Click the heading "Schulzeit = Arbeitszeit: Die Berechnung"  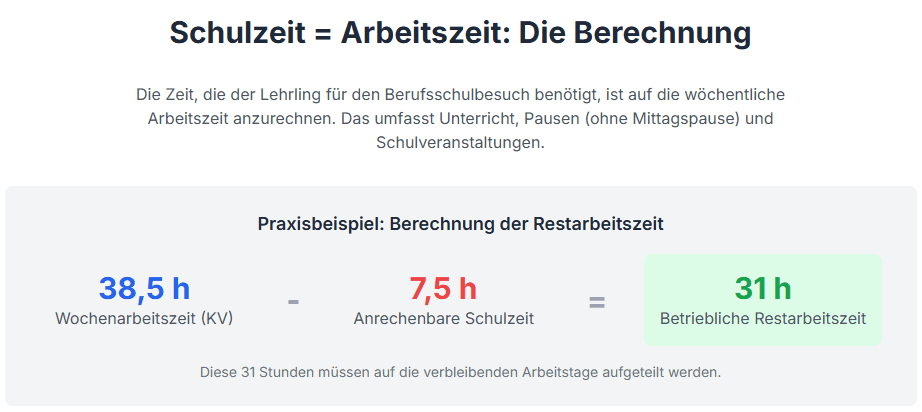[460, 33]
